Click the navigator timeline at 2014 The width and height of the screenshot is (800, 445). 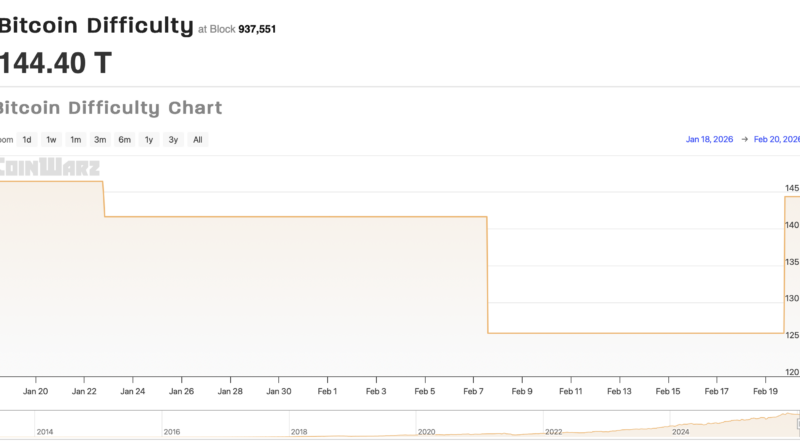(x=44, y=432)
